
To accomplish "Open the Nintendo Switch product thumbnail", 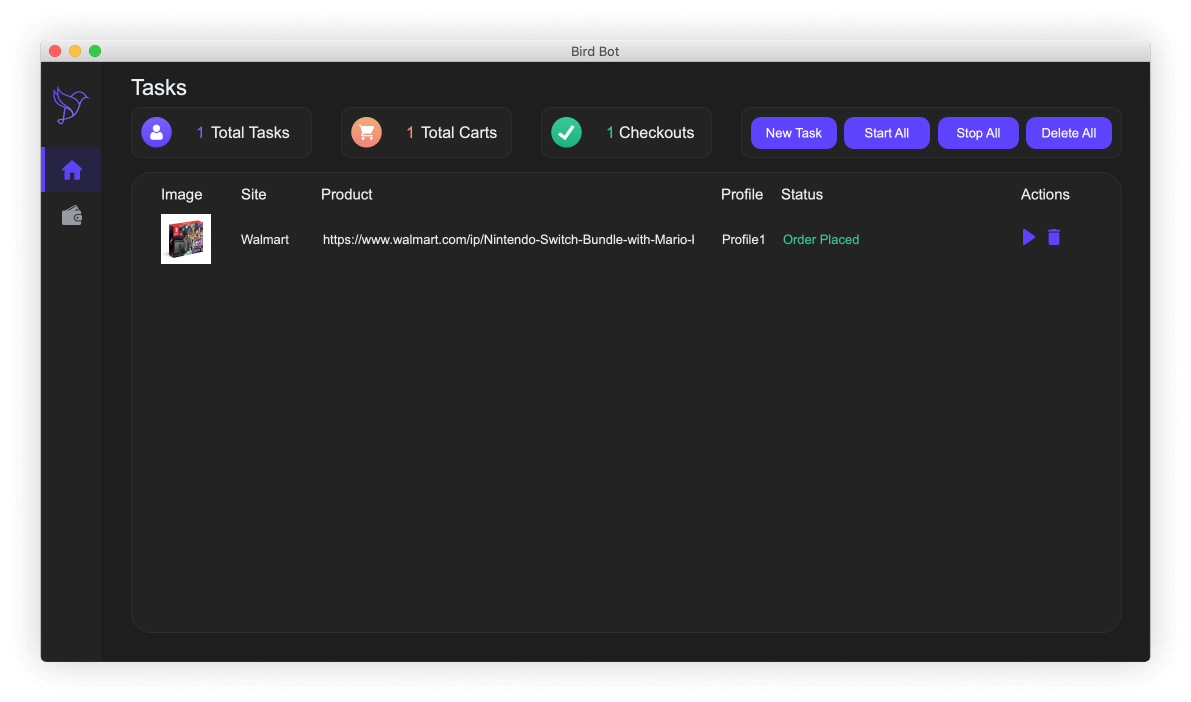I will click(x=186, y=239).
